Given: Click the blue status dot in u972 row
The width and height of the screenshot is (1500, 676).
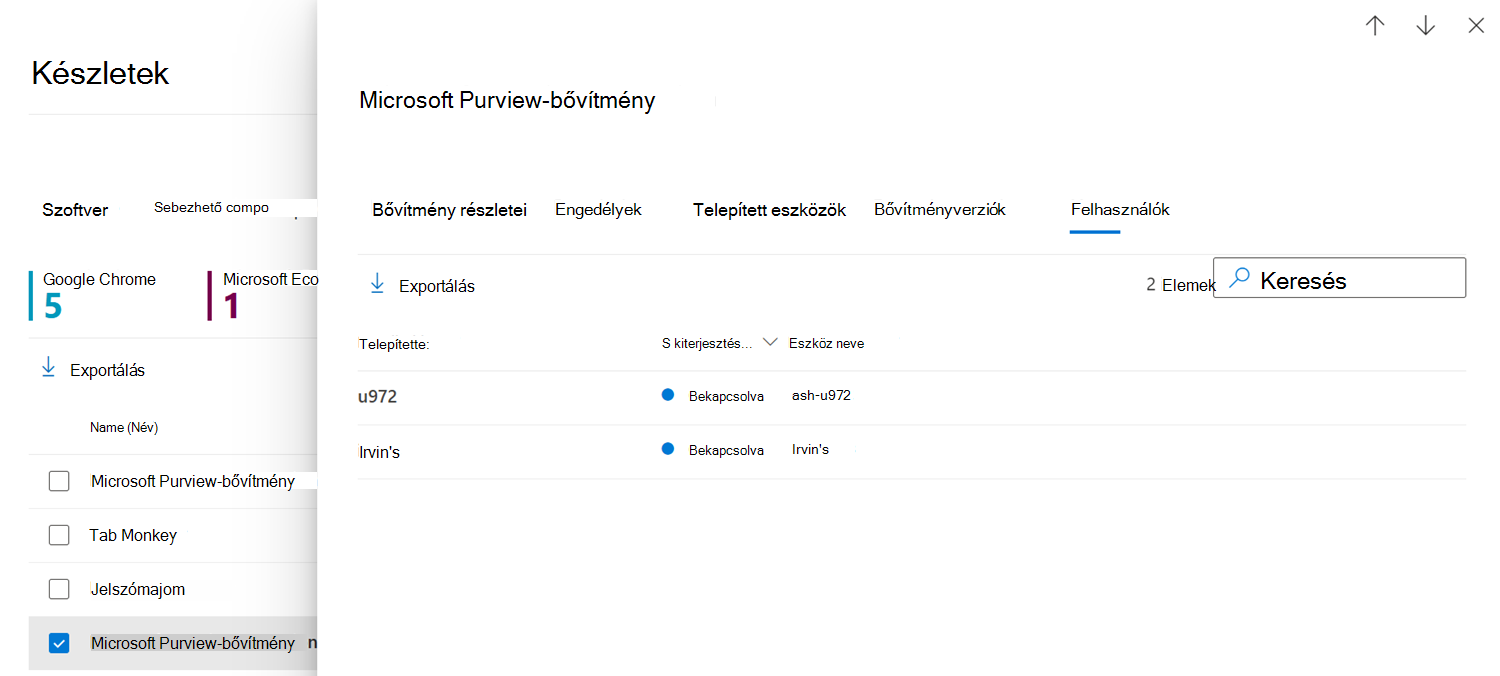Looking at the screenshot, I should click(x=668, y=395).
